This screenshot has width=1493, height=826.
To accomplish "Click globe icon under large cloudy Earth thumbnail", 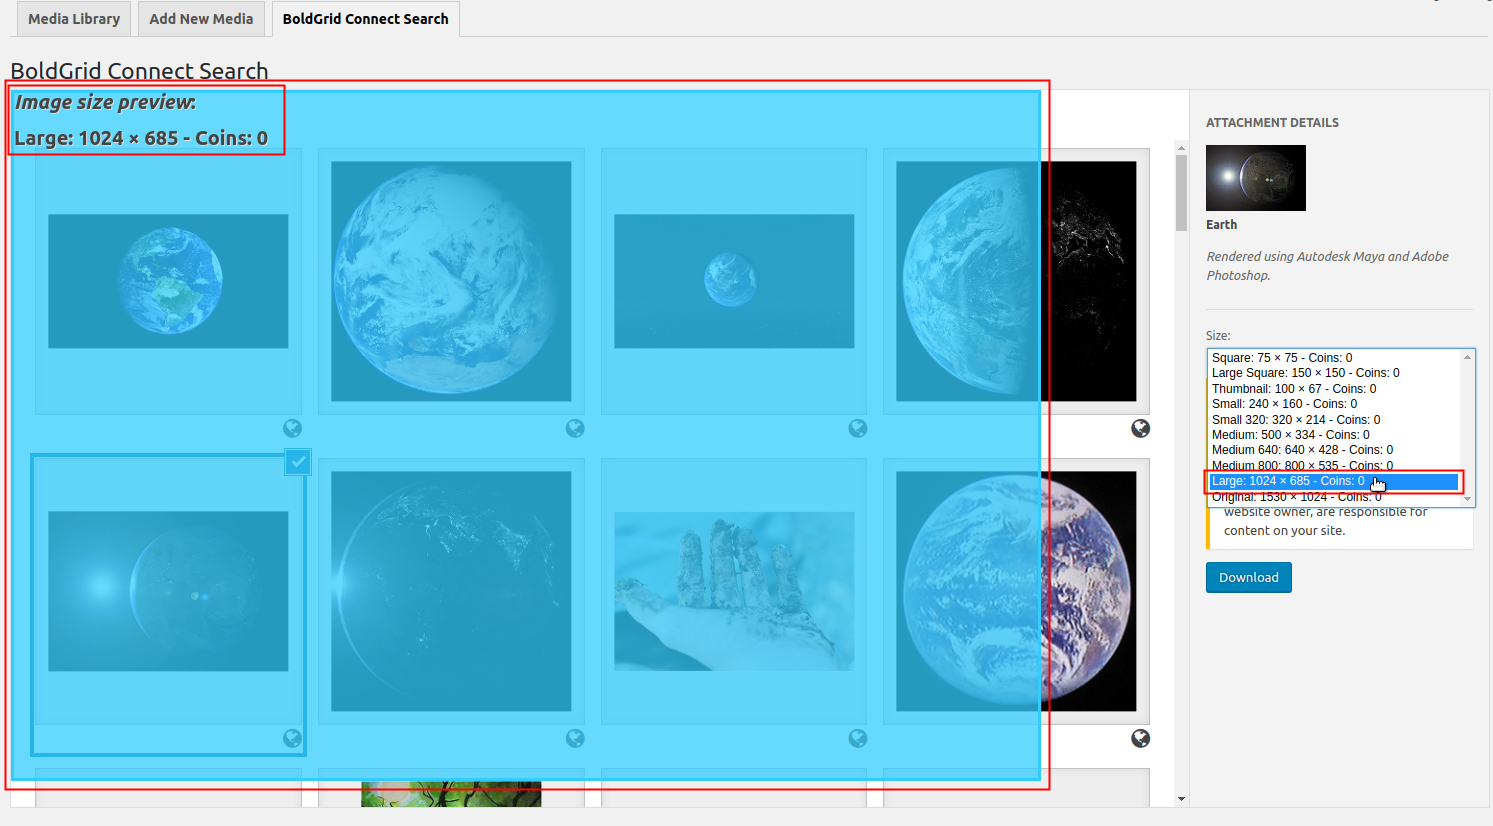I will (575, 429).
